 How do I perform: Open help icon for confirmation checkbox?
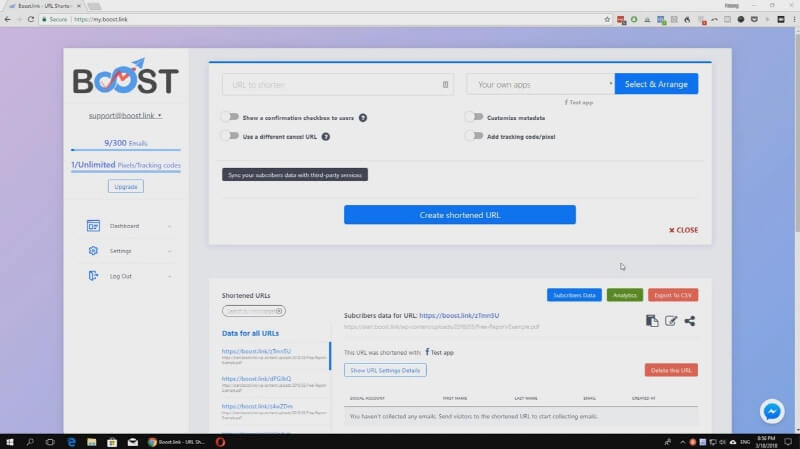tap(363, 118)
